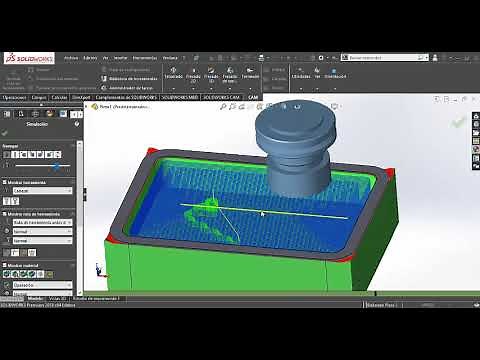Screen dimensions: 480x360
Task: Open the PropertyManager tab icon
Action: (21, 114)
